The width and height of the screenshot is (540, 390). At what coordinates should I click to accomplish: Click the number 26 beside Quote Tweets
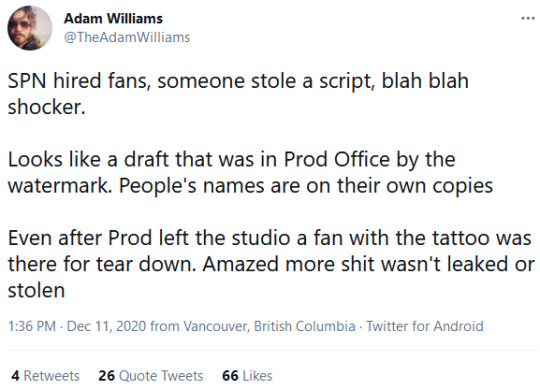pos(106,376)
